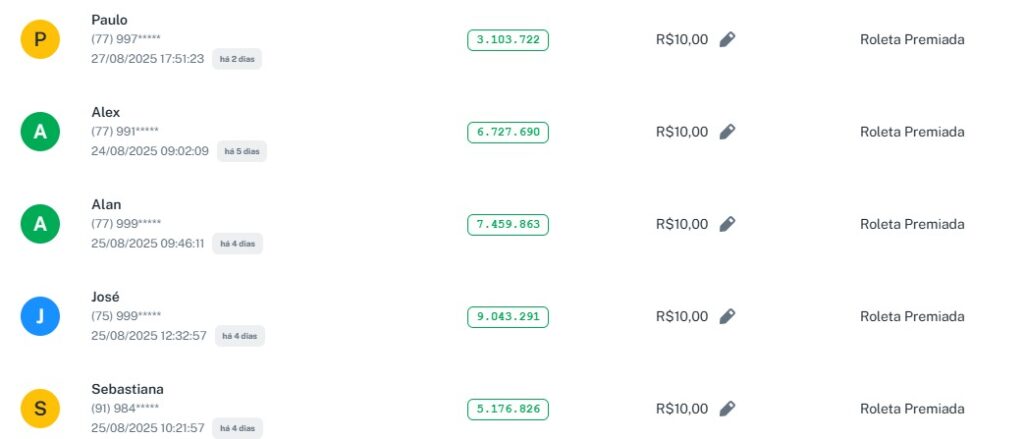Screen dimensions: 1024x439
Task: Click Sebastiana's yellow S avatar
Action: click(x=40, y=408)
